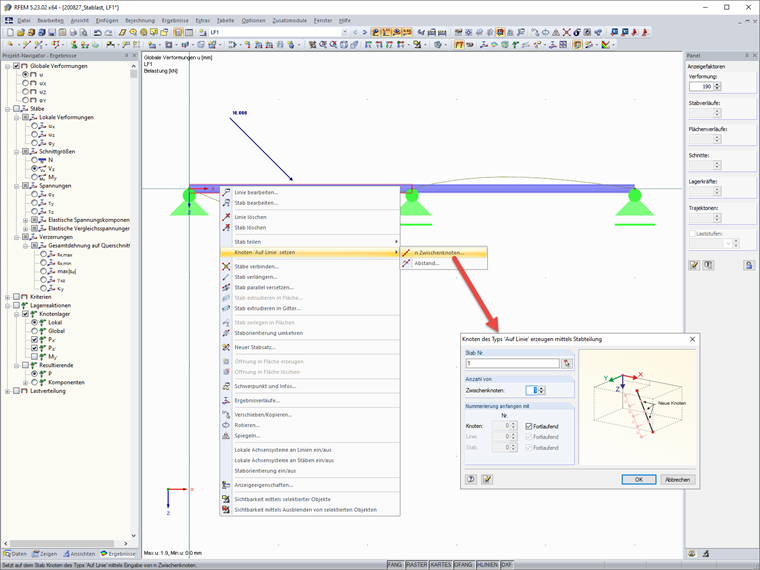Open the Ergebnisse menu
The width and height of the screenshot is (760, 570).
(175, 20)
